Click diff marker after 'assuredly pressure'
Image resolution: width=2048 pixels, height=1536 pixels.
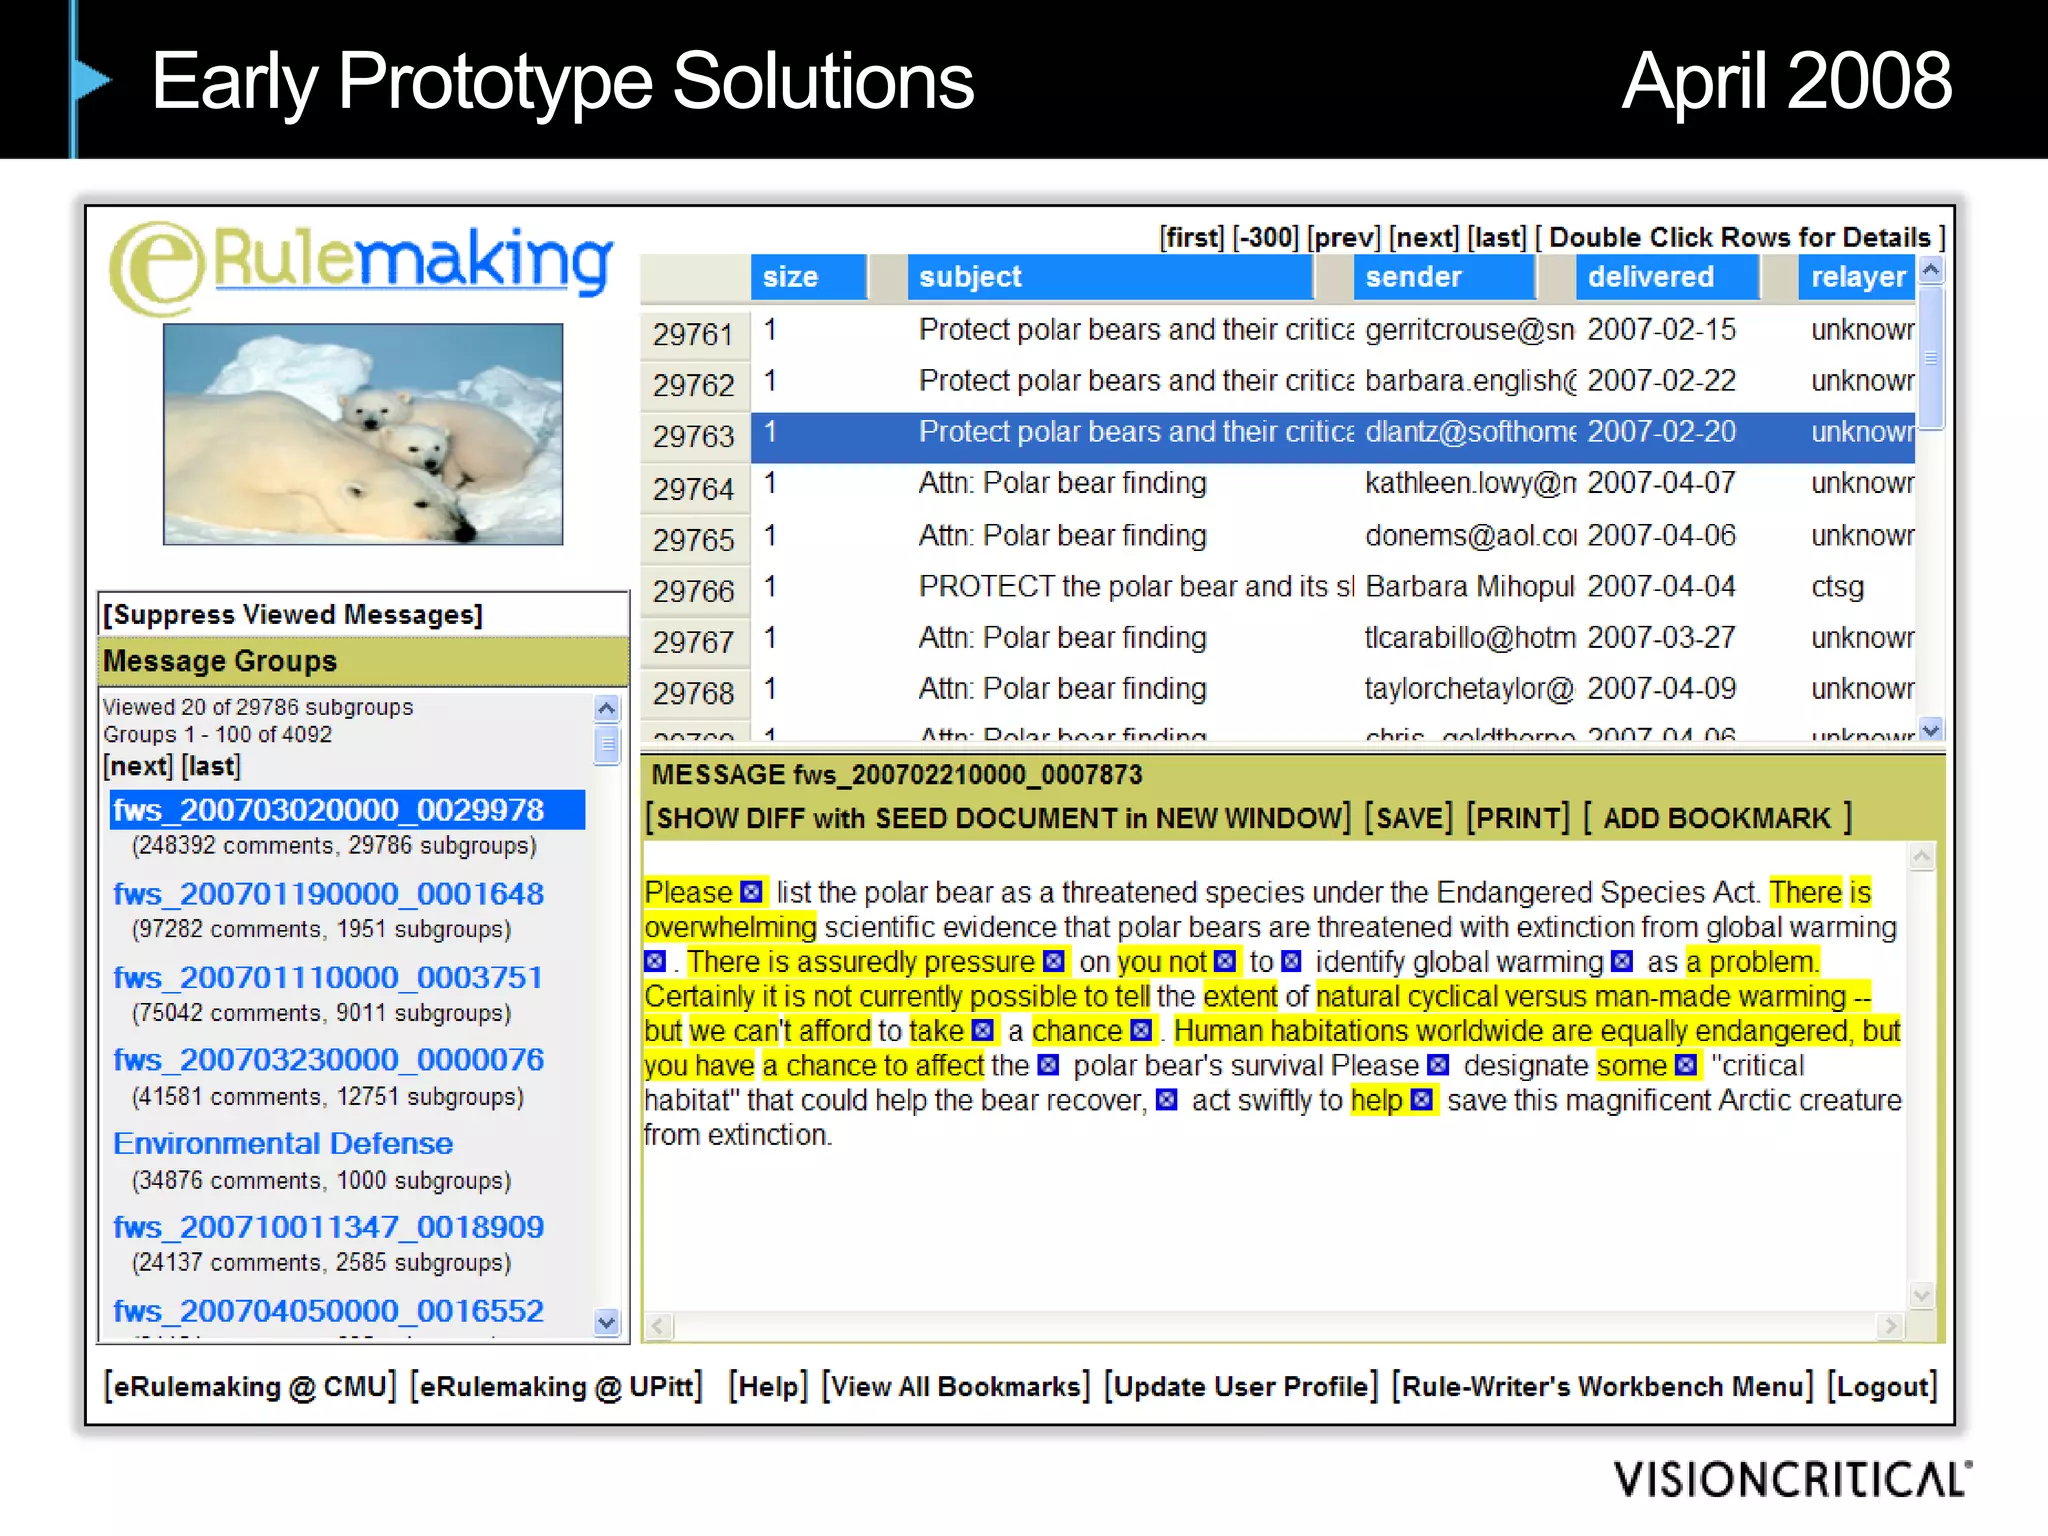click(1053, 961)
